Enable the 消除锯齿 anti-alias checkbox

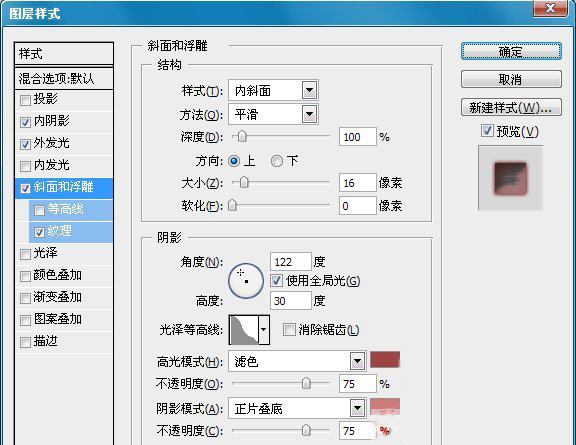[x=289, y=330]
